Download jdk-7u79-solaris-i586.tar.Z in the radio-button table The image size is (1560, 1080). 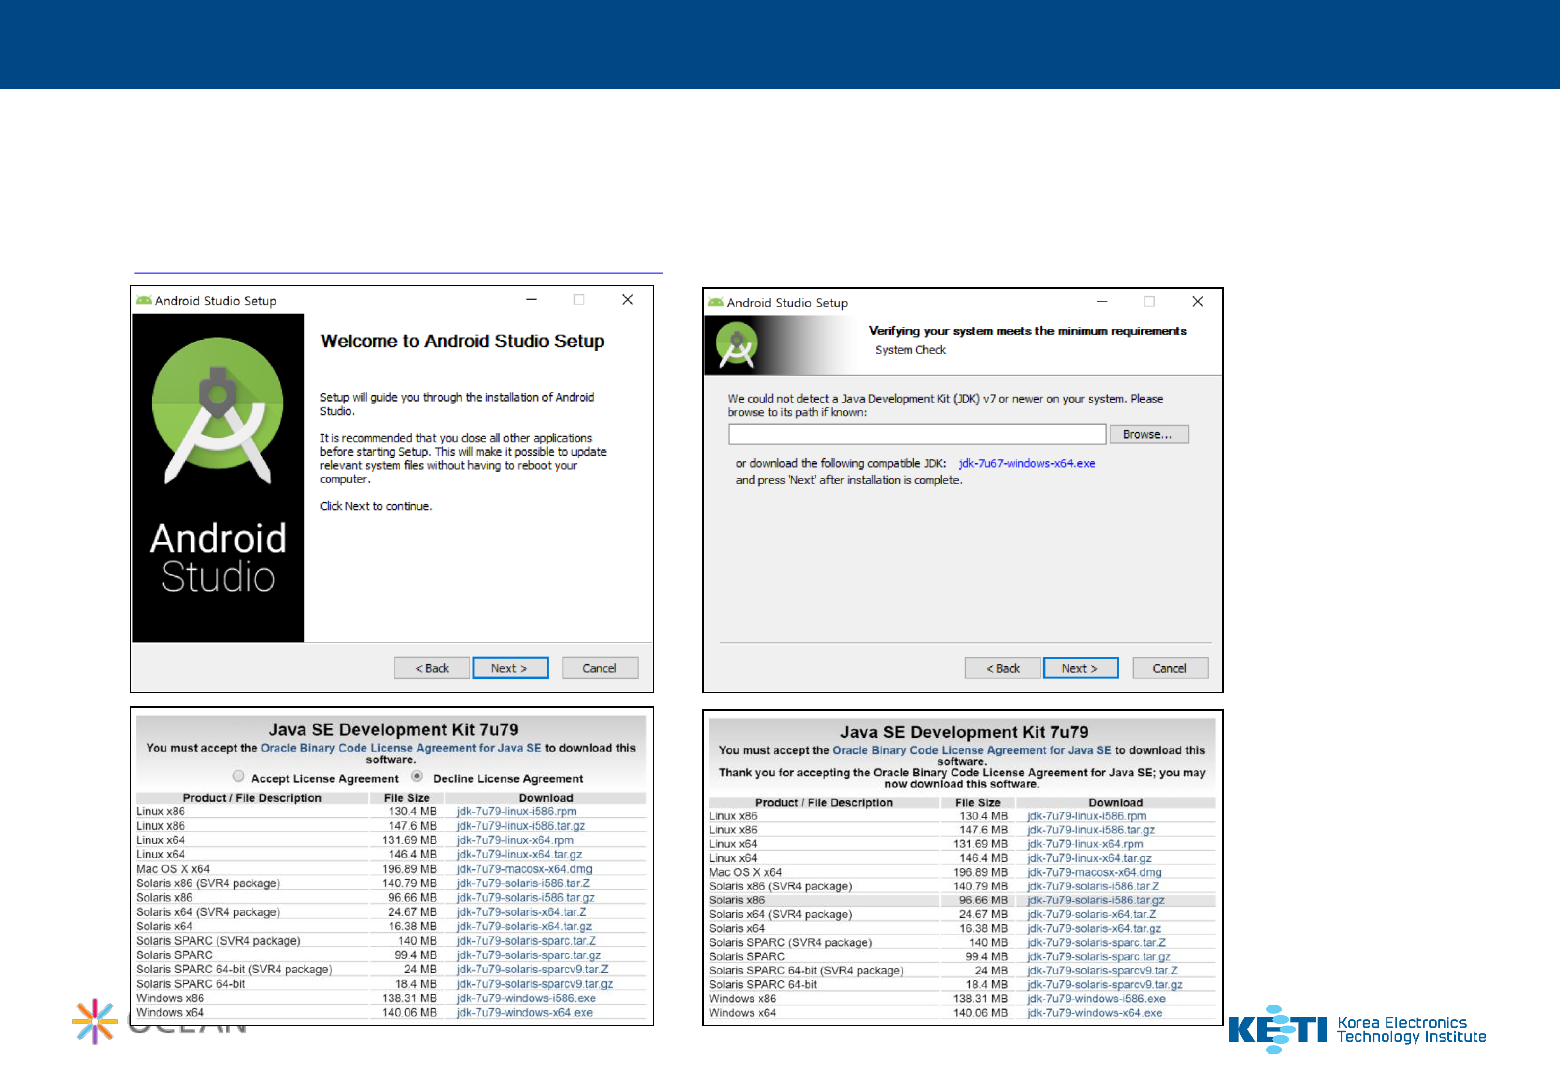click(524, 883)
